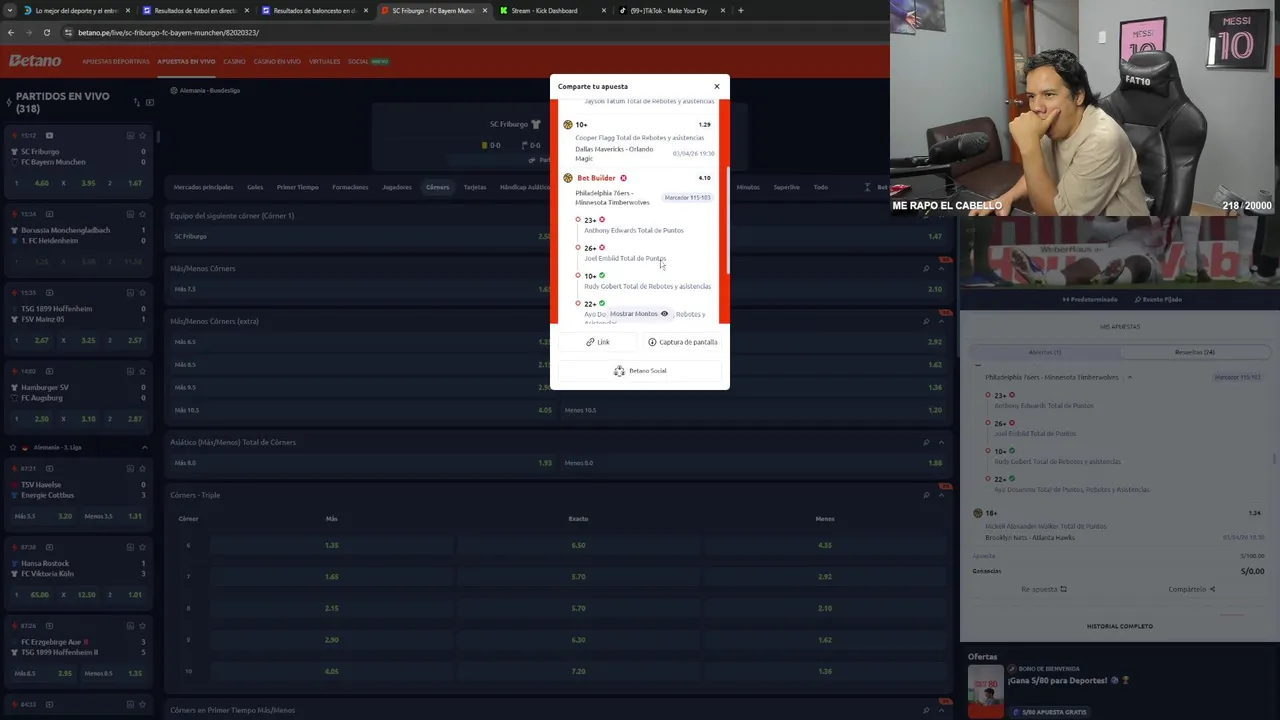Collapse Philadelphia 76ers - Minnesota Timberwolves bet details
Image resolution: width=1280 pixels, height=720 pixels.
(x=1130, y=377)
